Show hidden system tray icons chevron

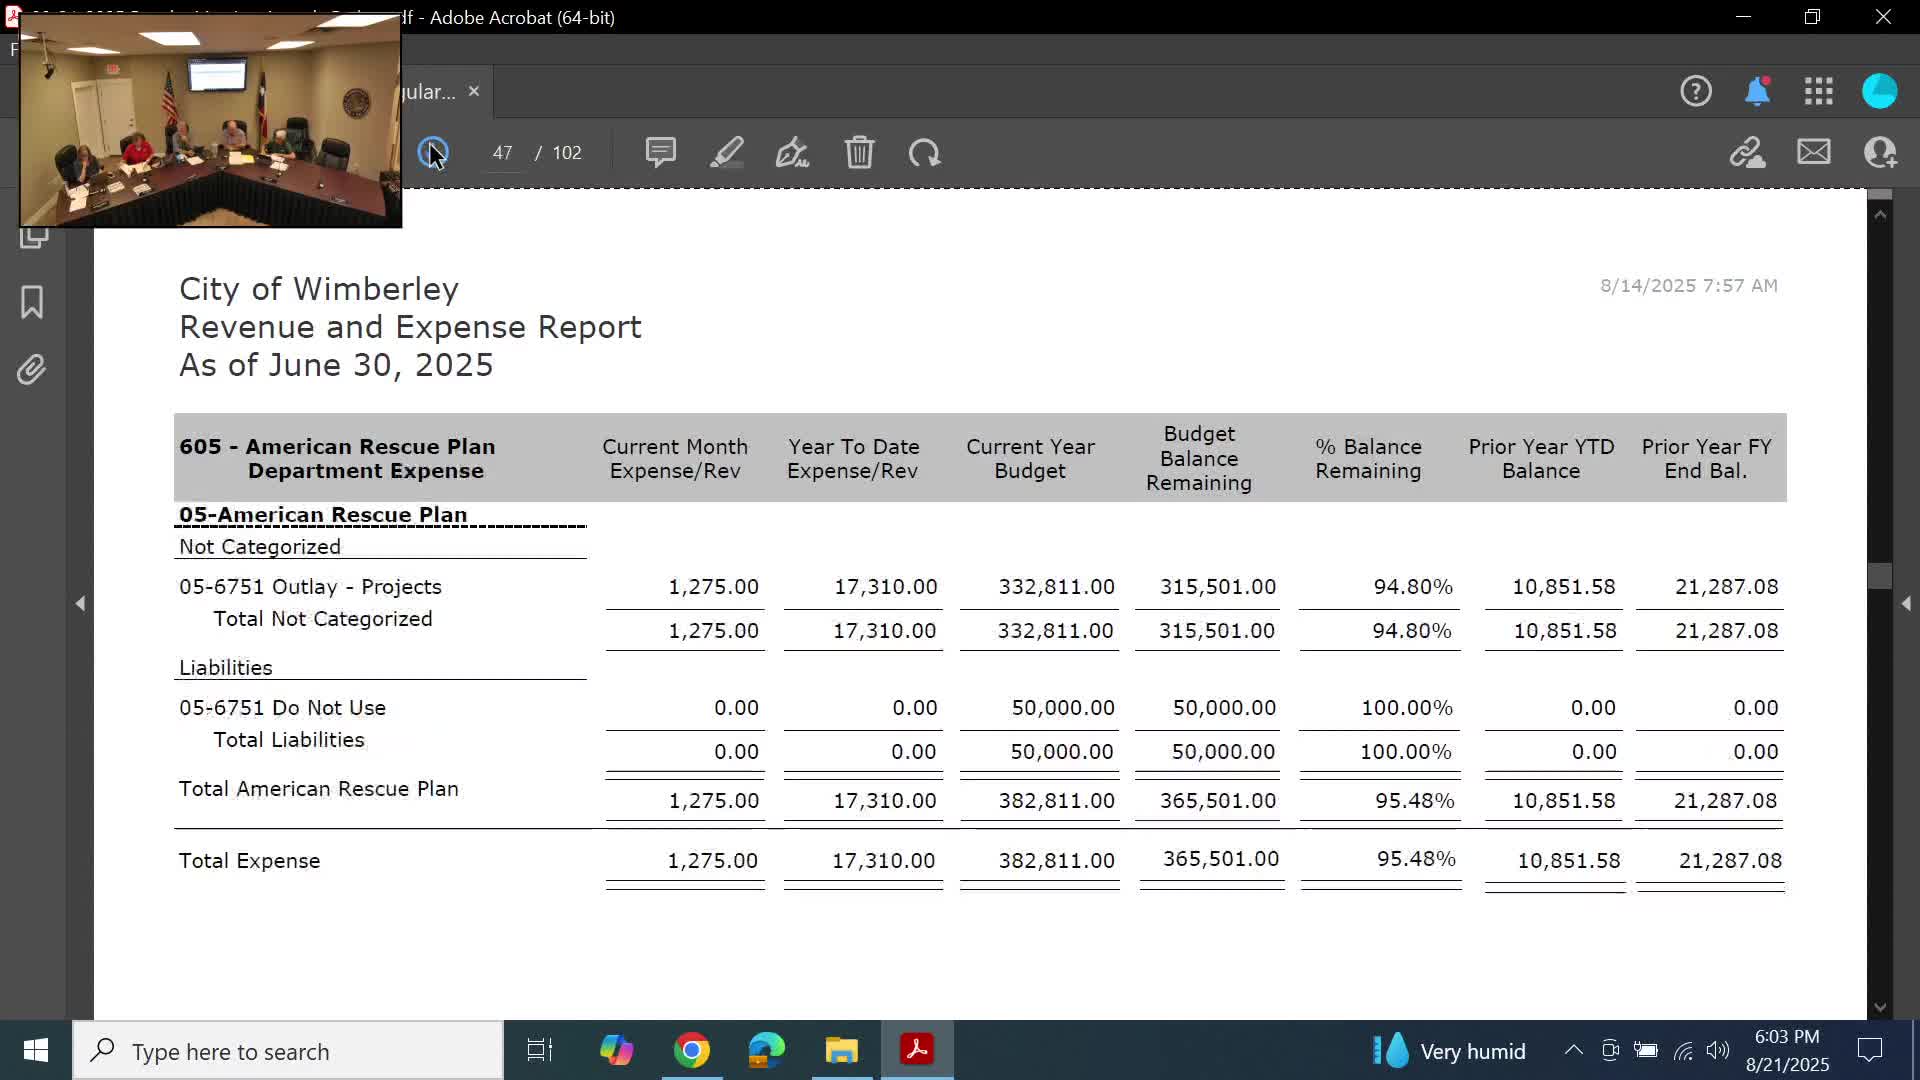1573,1050
